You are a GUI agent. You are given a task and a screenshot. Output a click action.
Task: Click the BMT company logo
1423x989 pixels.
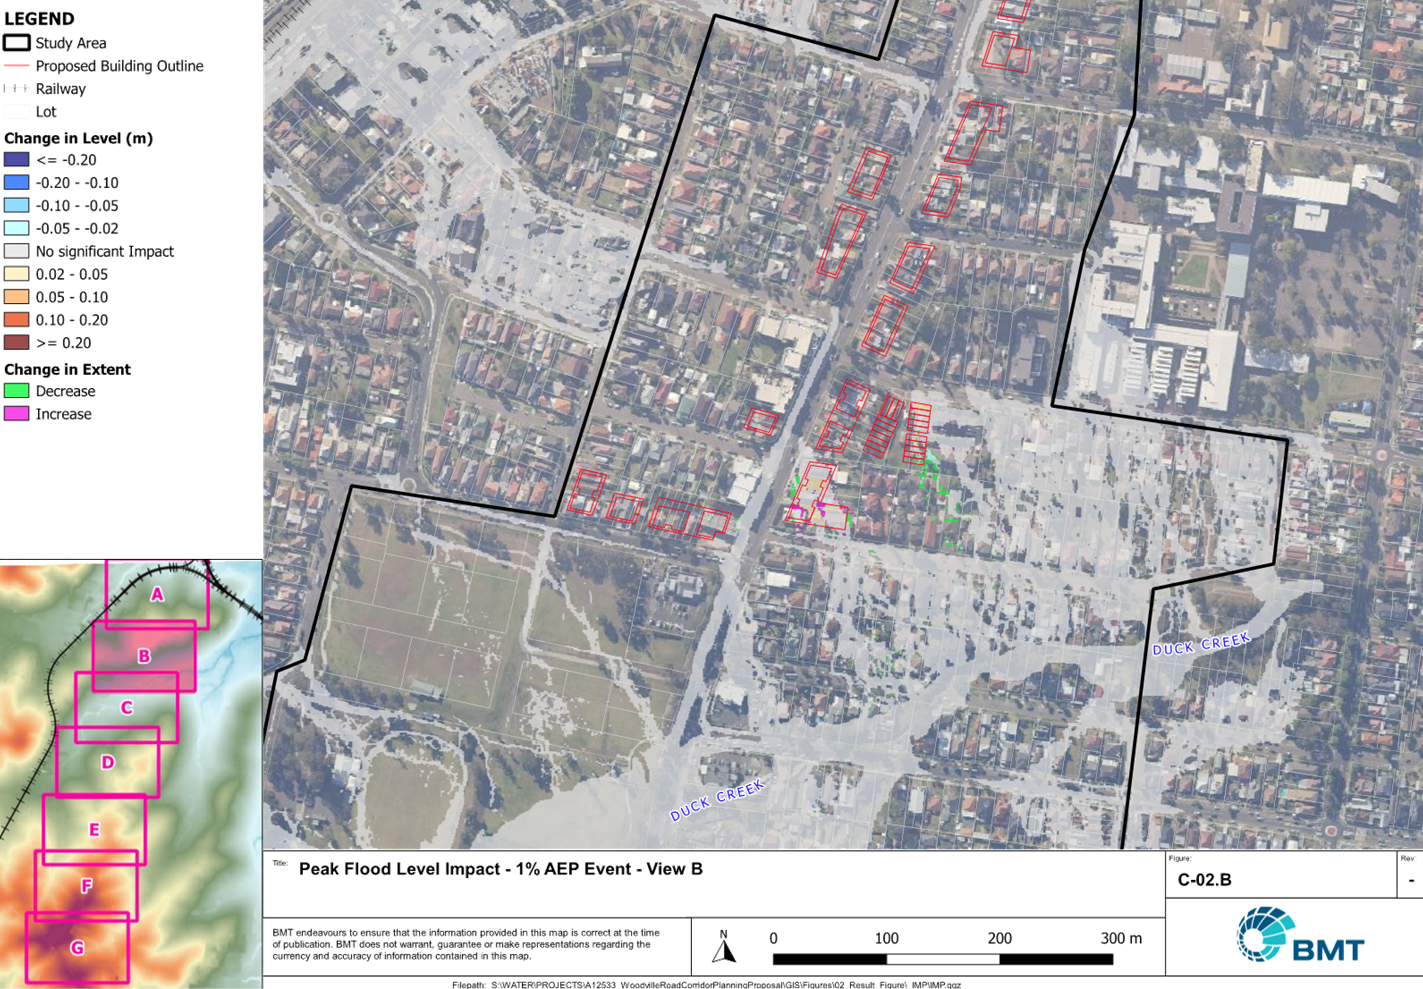[1300, 935]
